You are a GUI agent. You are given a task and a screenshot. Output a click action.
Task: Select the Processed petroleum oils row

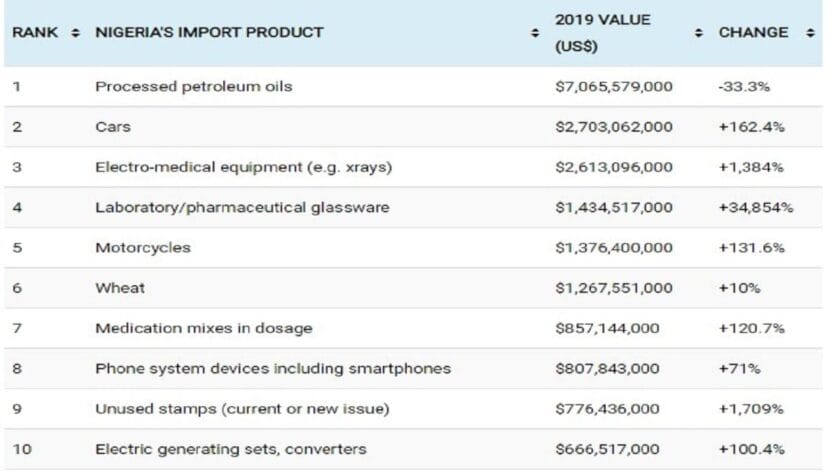point(194,87)
